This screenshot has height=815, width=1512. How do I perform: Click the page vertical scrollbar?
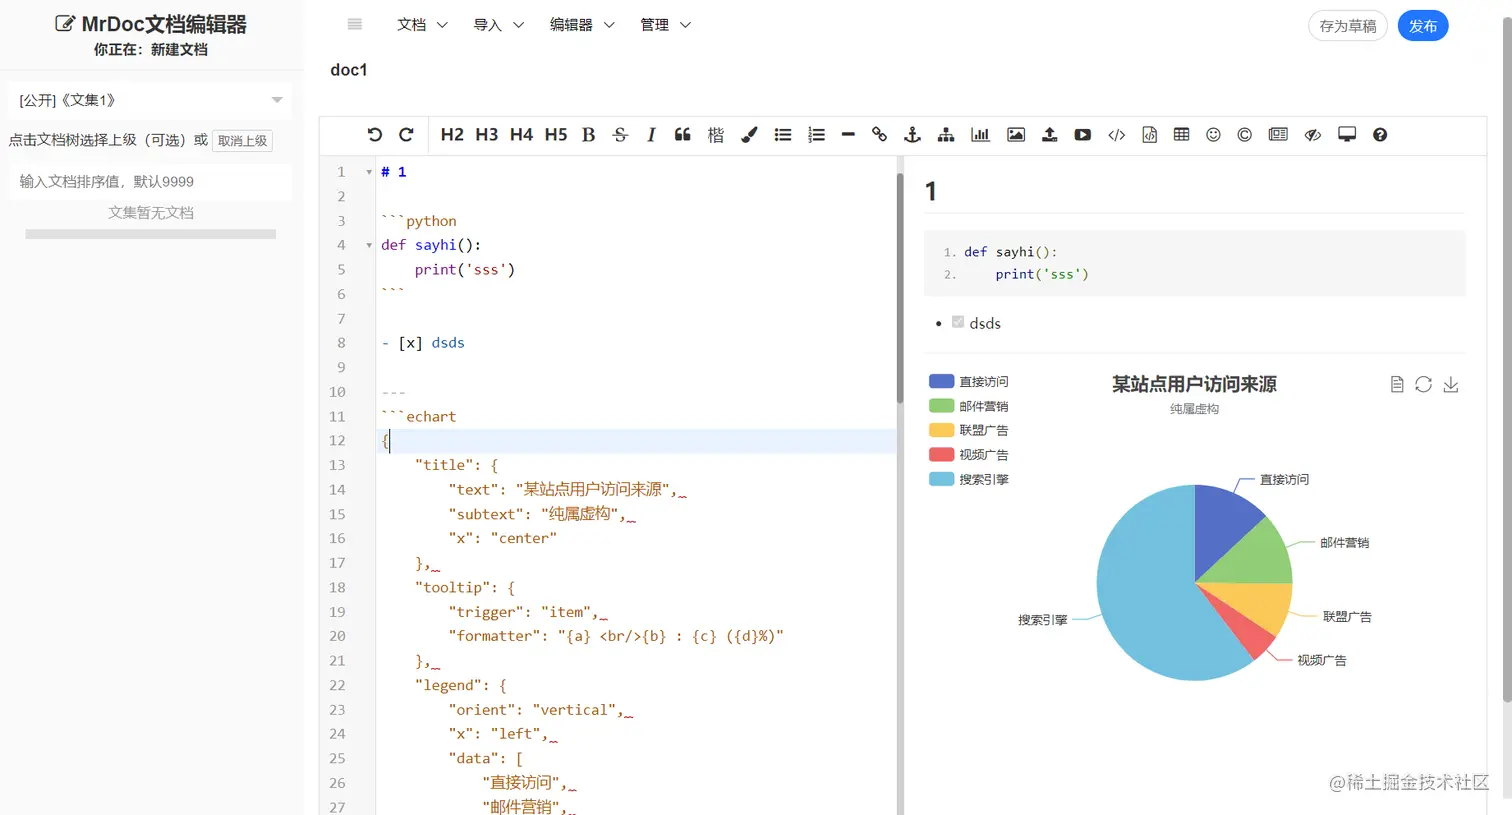coord(1507,360)
